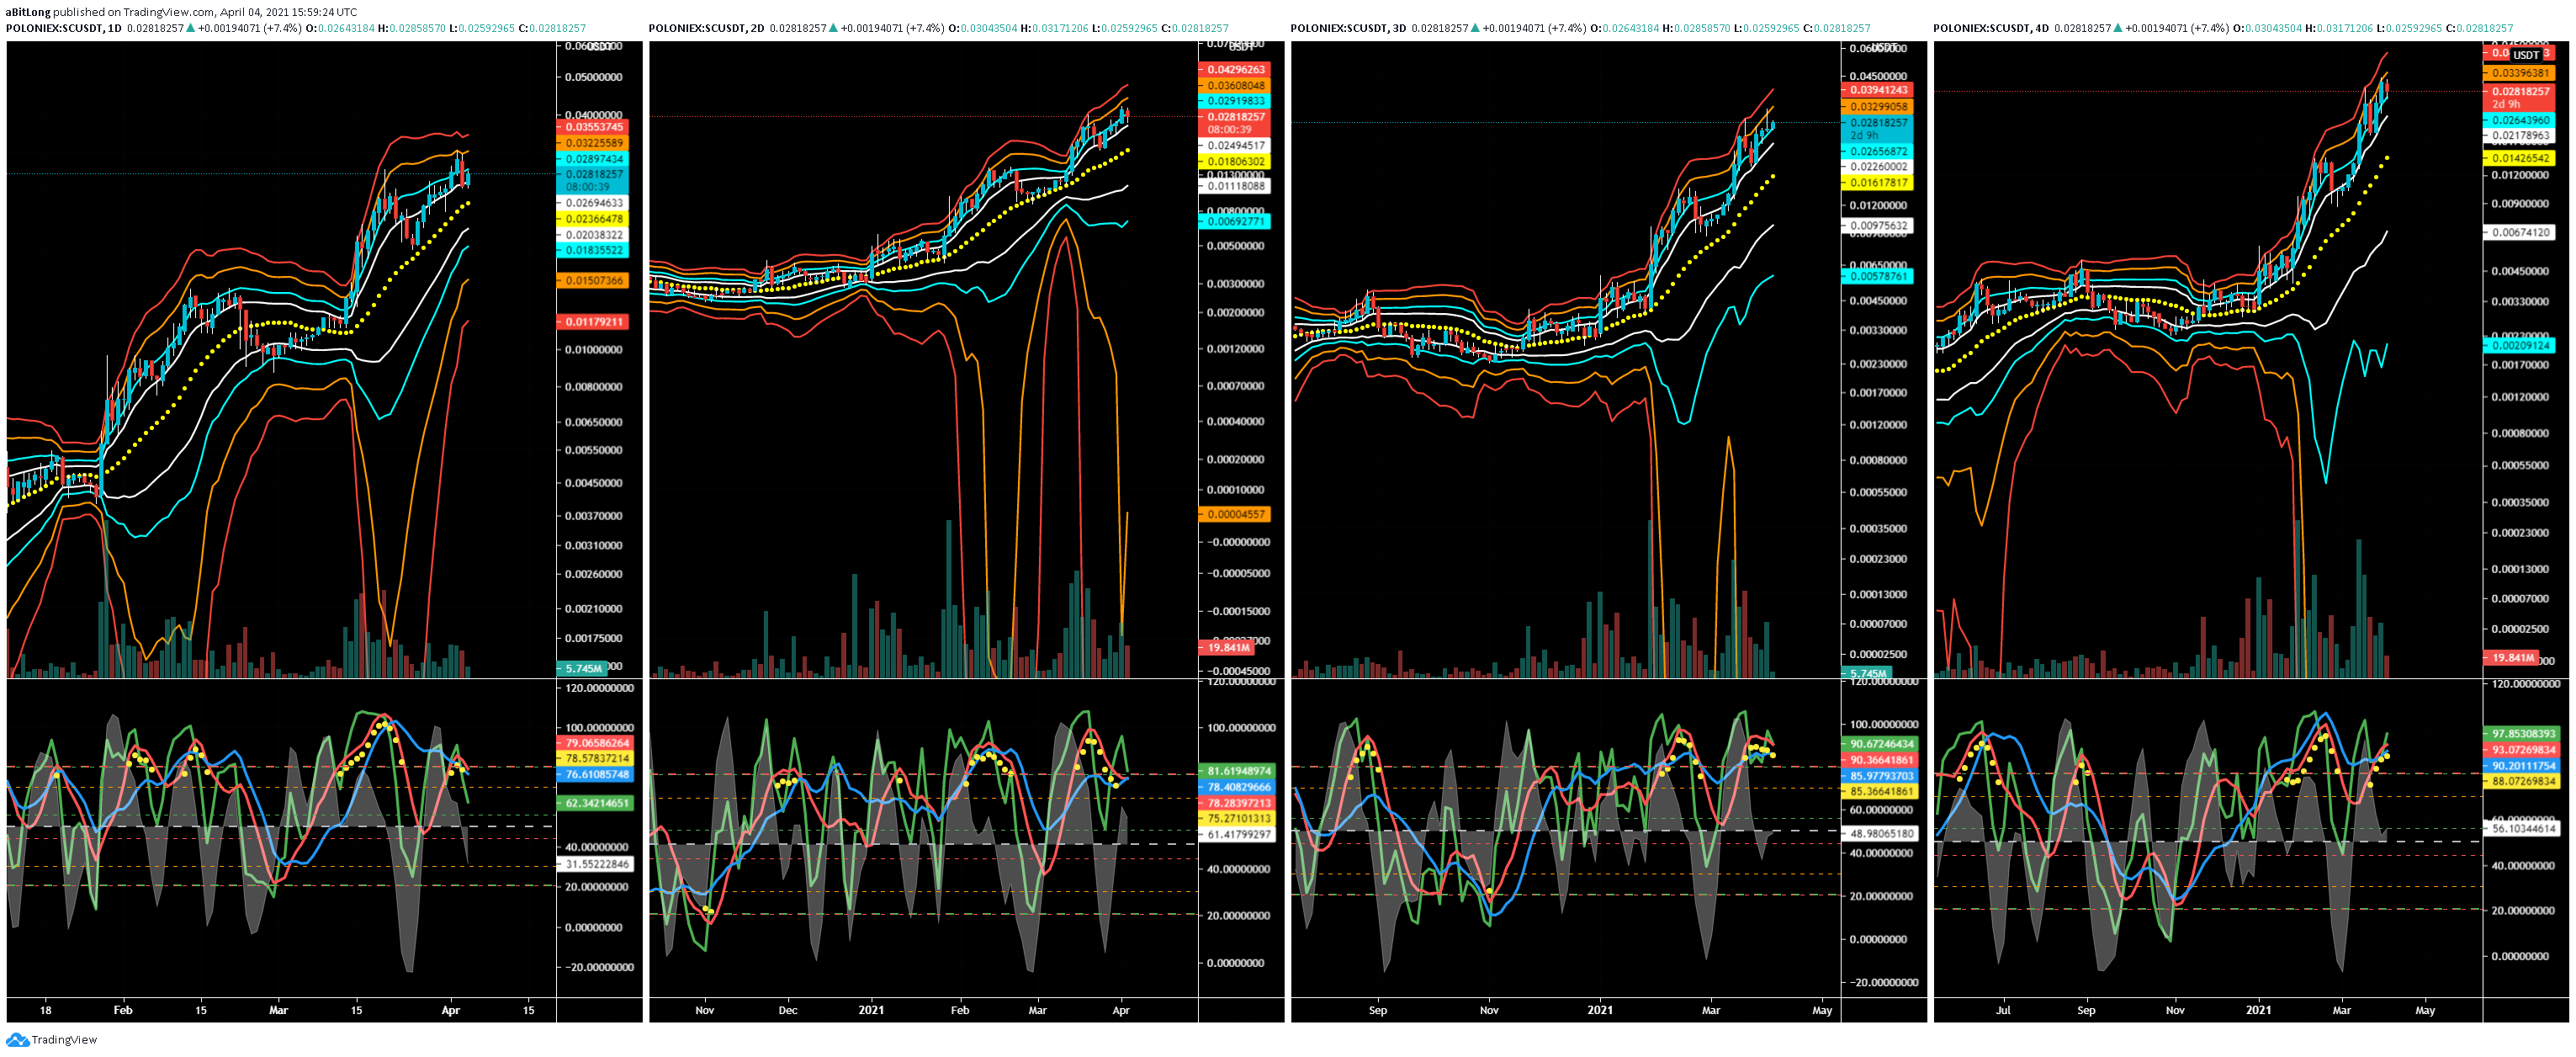Click green 97.85308393 indicator label on 4D chart

pos(2522,734)
